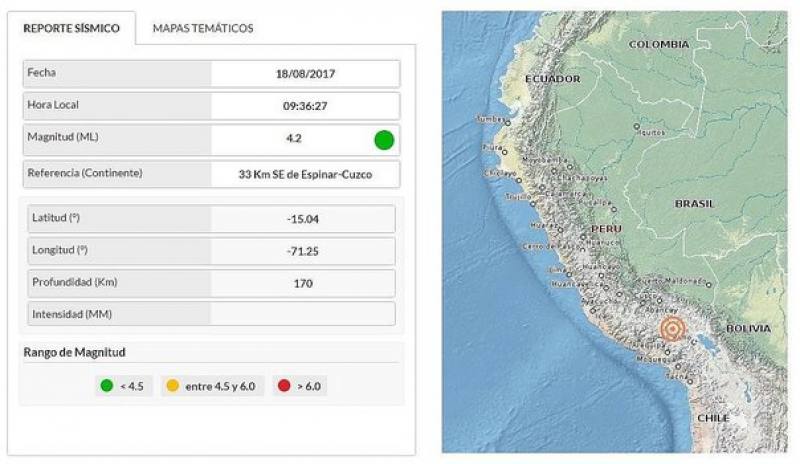Click the Puerto Maldonado city marker

(x=709, y=285)
